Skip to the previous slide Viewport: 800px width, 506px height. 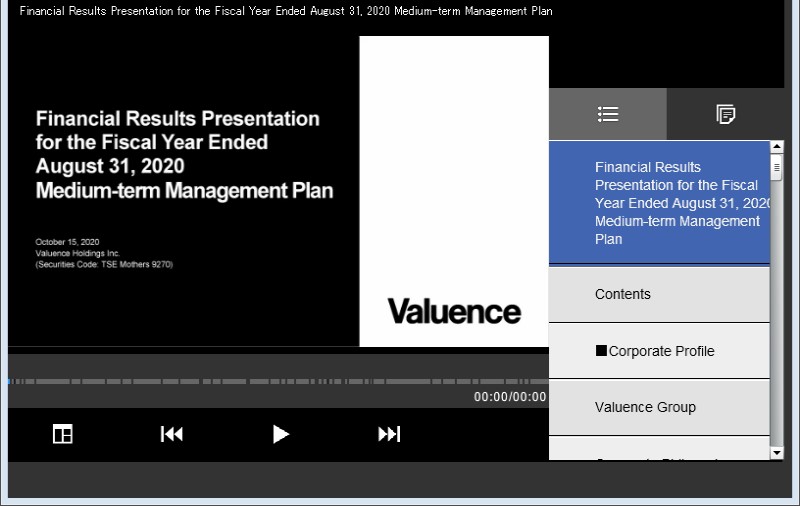pyautogui.click(x=171, y=434)
